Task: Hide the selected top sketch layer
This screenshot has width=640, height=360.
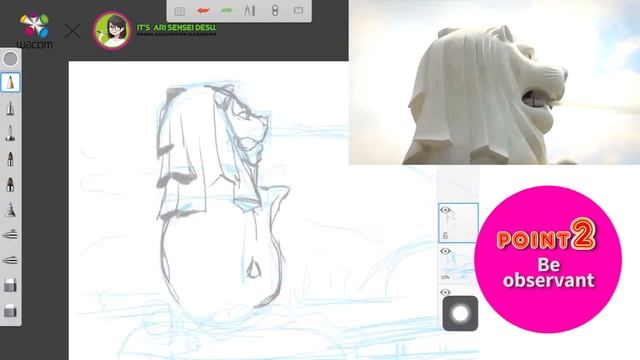Action: [445, 210]
